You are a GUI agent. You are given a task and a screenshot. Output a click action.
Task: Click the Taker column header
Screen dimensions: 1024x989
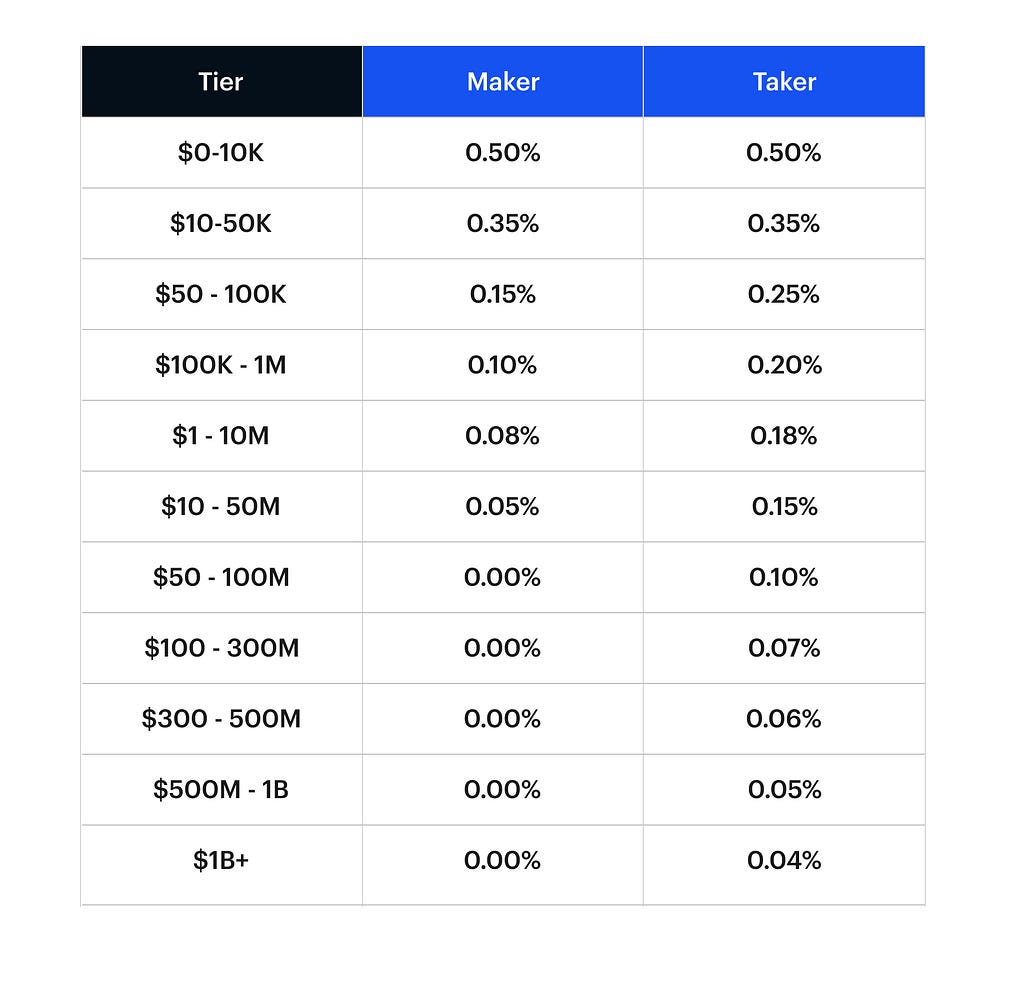click(784, 82)
